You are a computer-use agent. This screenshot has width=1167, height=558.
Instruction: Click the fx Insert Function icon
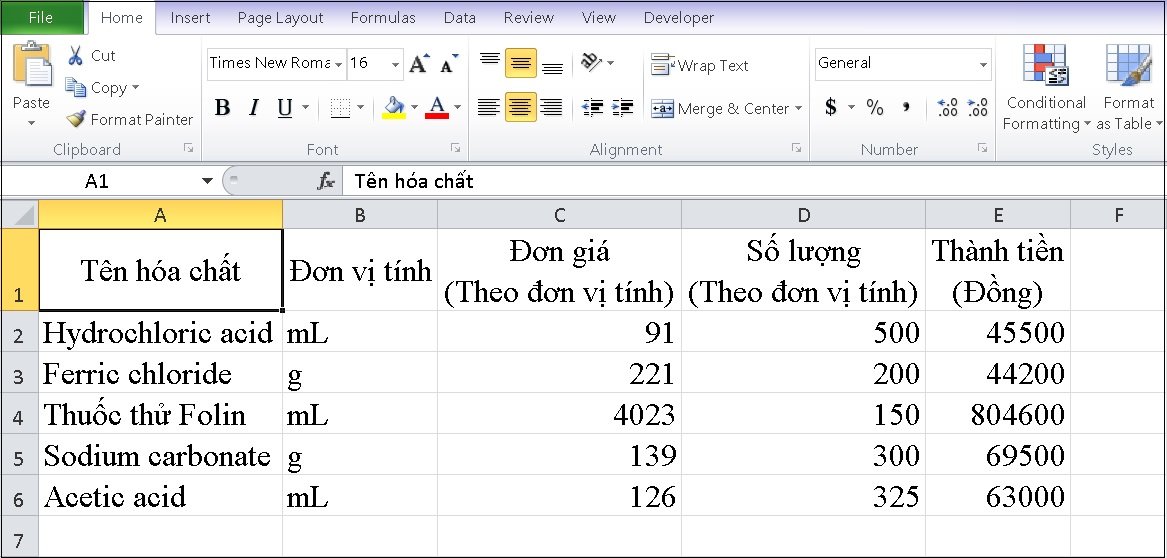coord(325,181)
